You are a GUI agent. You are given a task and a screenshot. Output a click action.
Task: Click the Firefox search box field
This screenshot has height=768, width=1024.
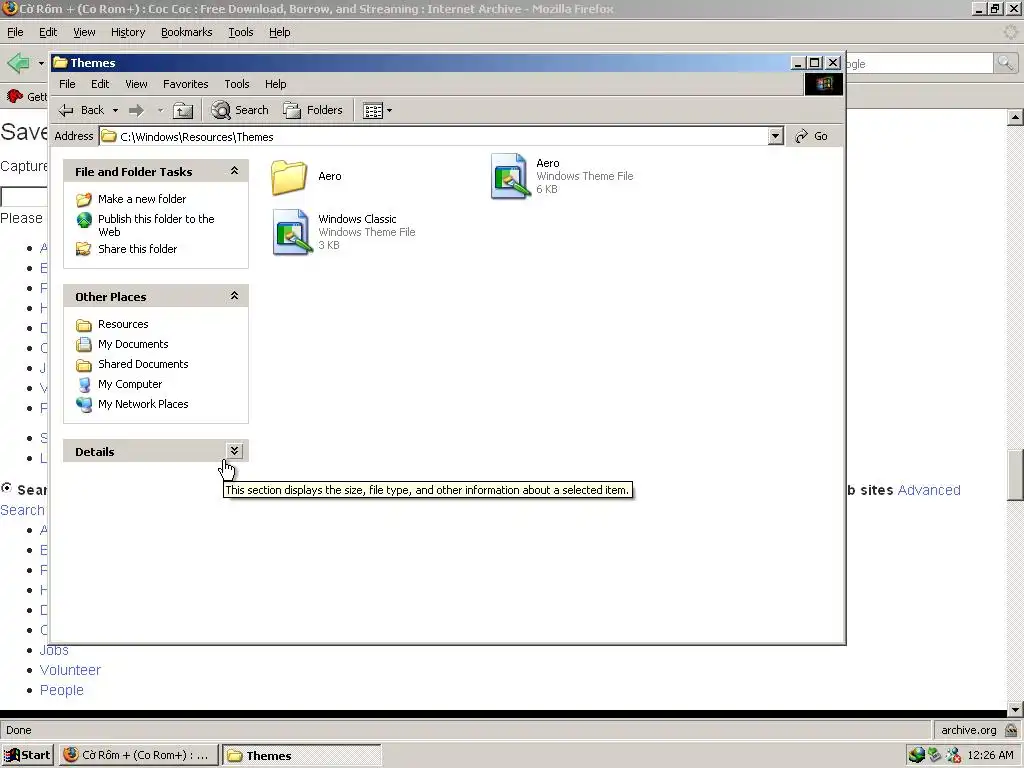click(x=919, y=63)
